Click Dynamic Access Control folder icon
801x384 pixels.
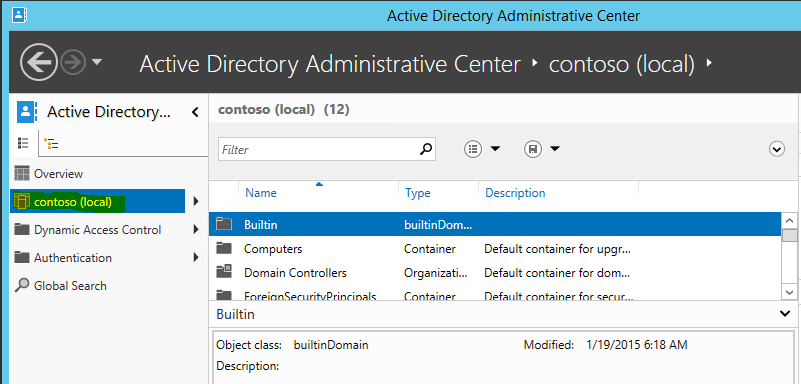22,229
